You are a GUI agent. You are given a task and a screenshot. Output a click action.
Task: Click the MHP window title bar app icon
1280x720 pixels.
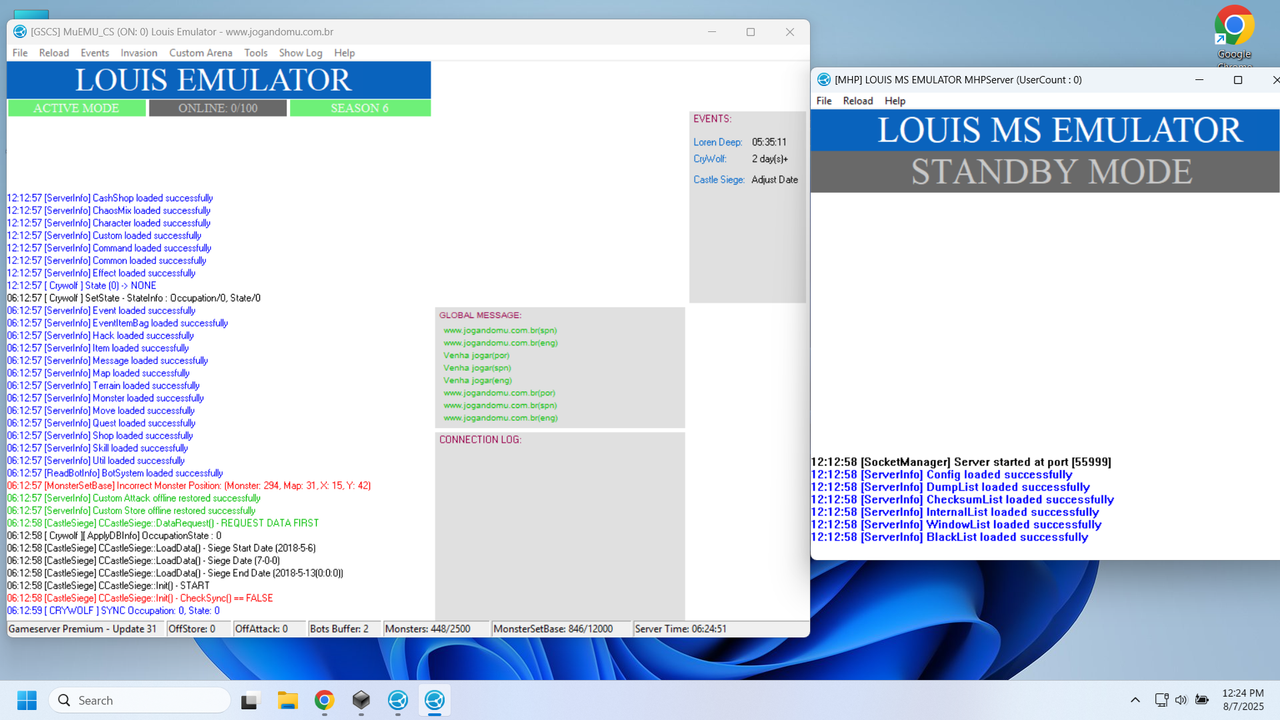tap(824, 80)
